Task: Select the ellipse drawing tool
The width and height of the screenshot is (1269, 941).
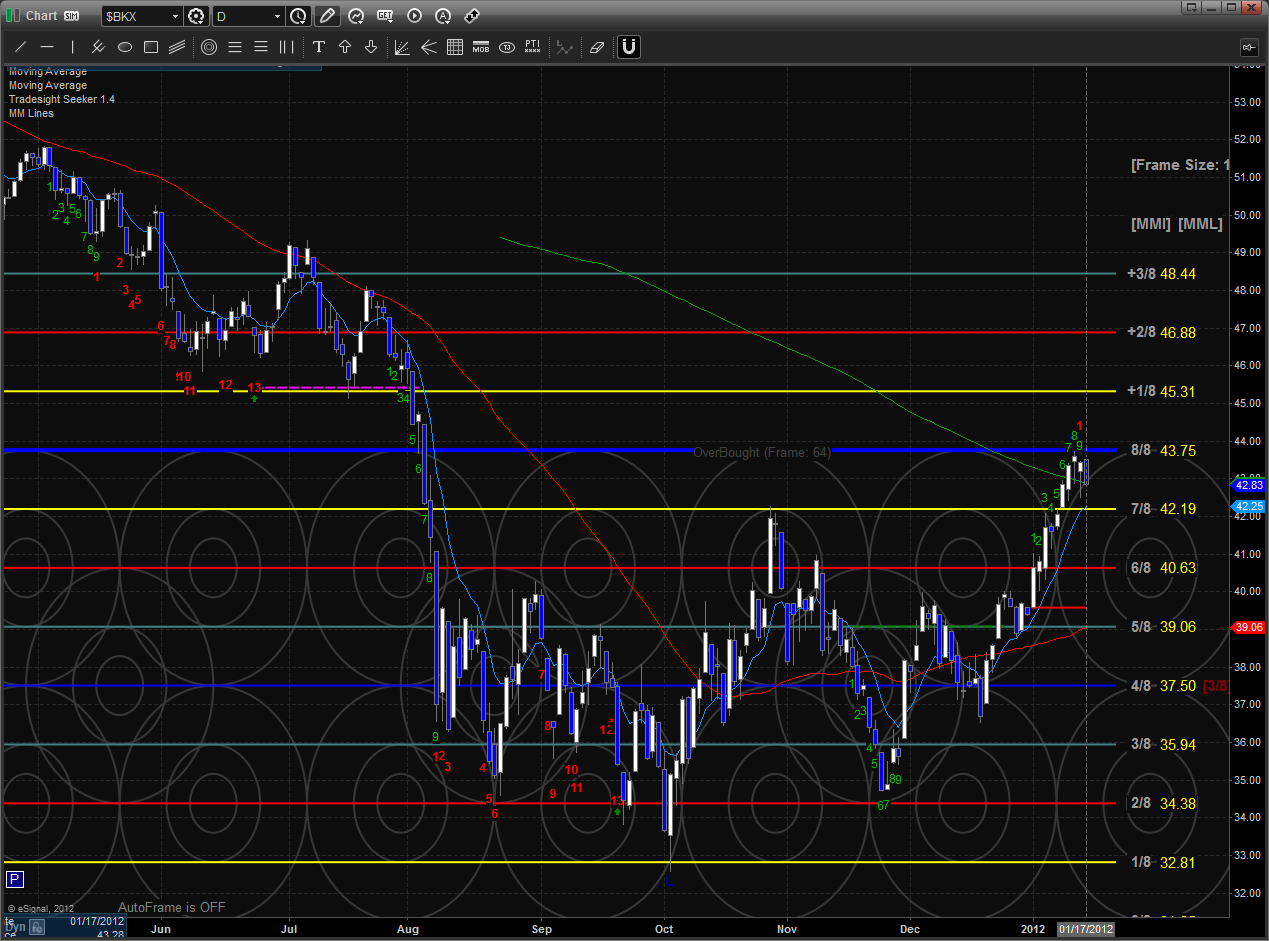Action: point(125,47)
